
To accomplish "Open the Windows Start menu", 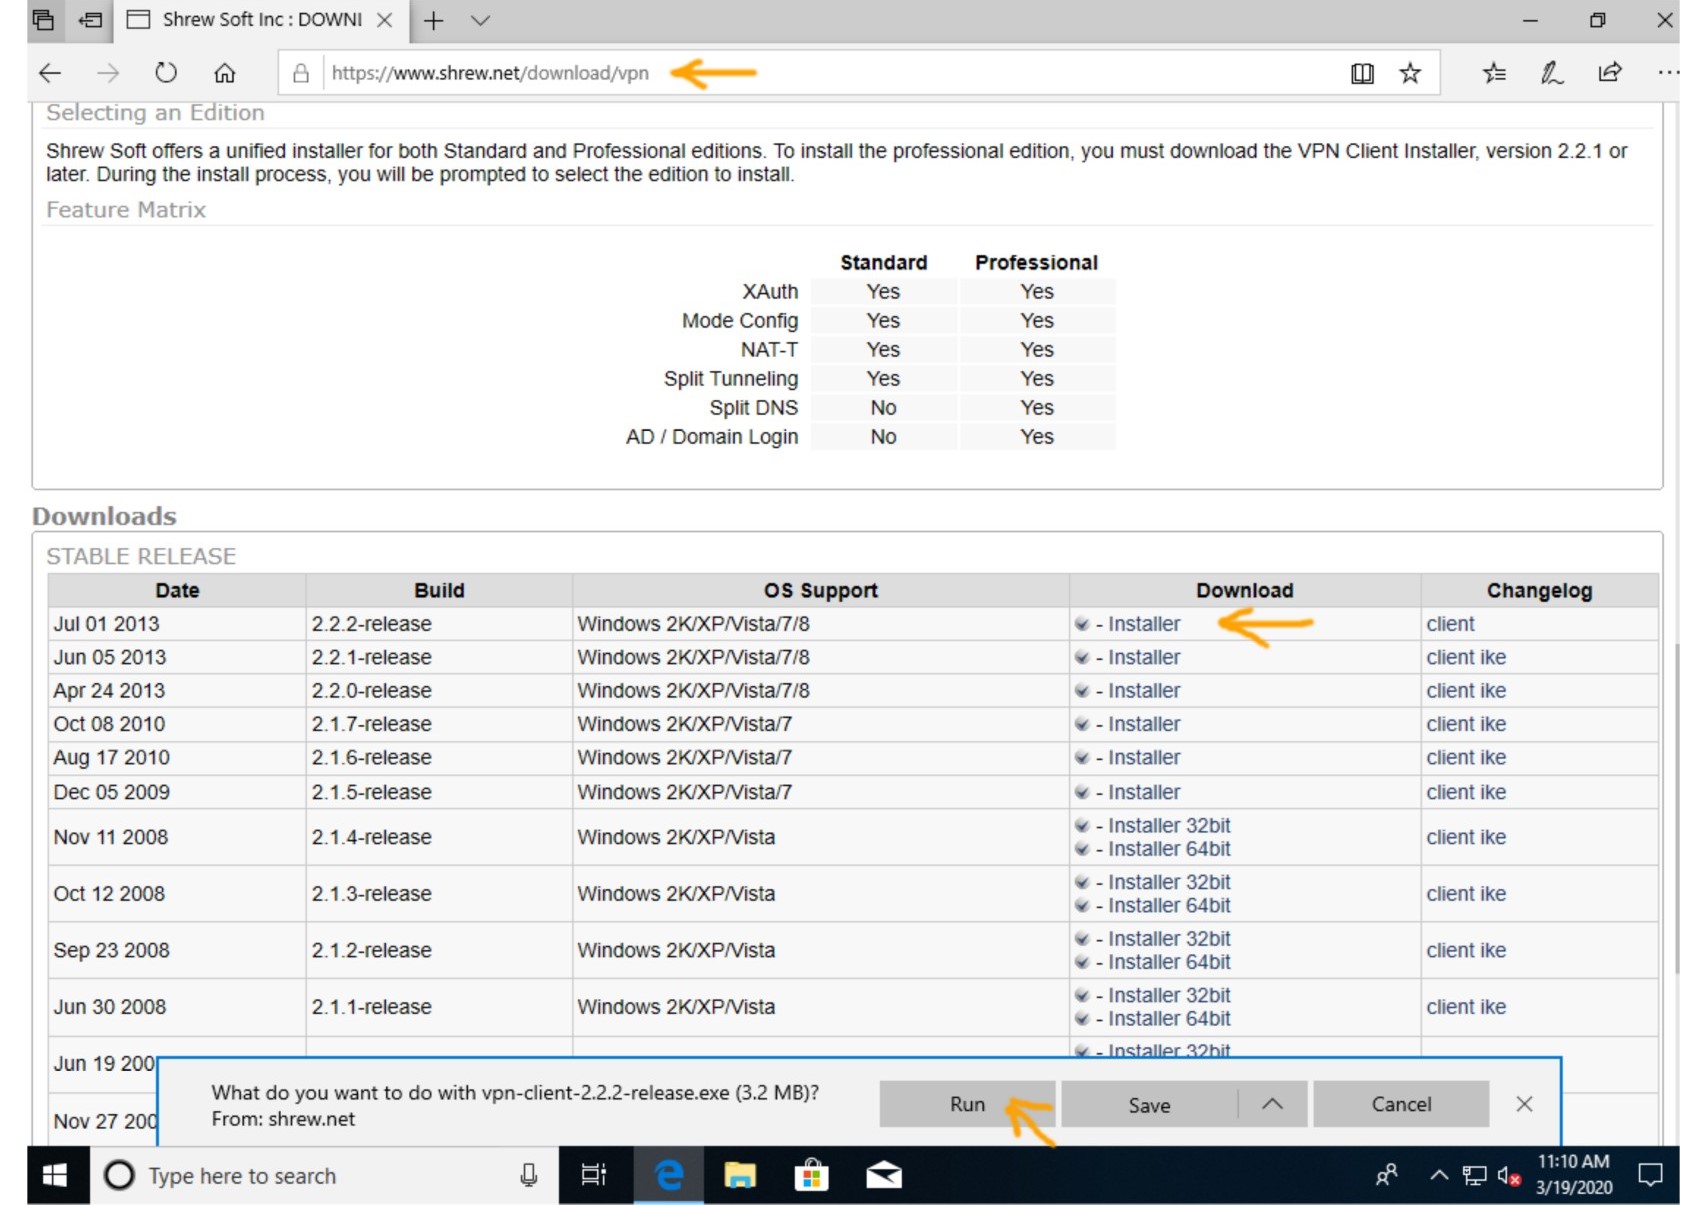I will click(x=56, y=1176).
